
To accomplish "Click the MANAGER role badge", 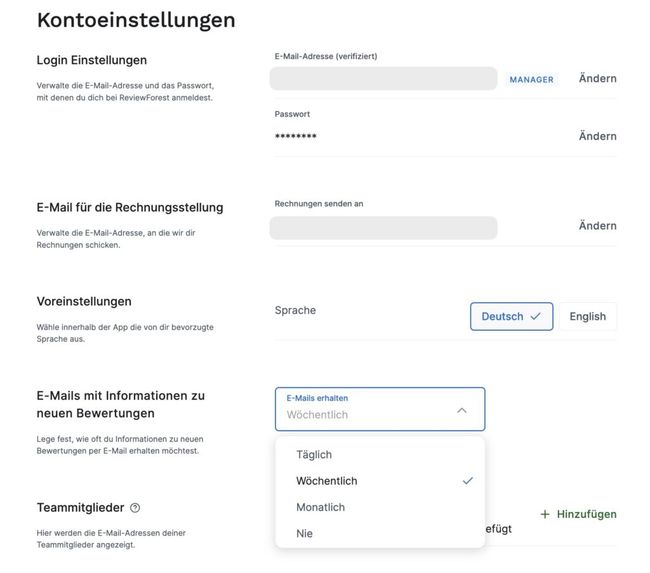I will point(531,80).
